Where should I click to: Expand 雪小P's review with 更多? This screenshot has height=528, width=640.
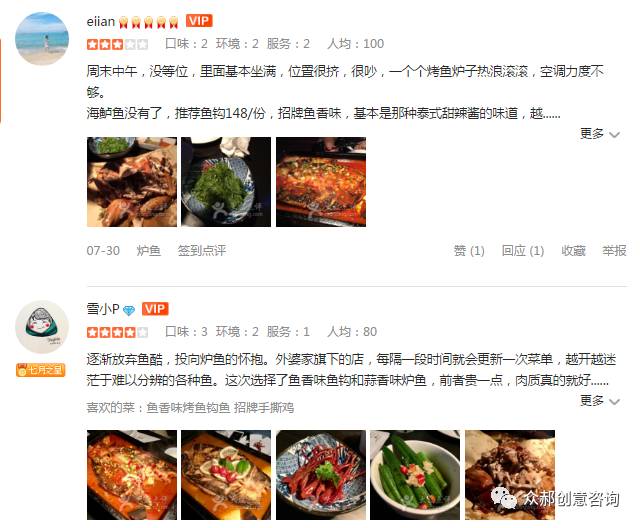pyautogui.click(x=600, y=401)
